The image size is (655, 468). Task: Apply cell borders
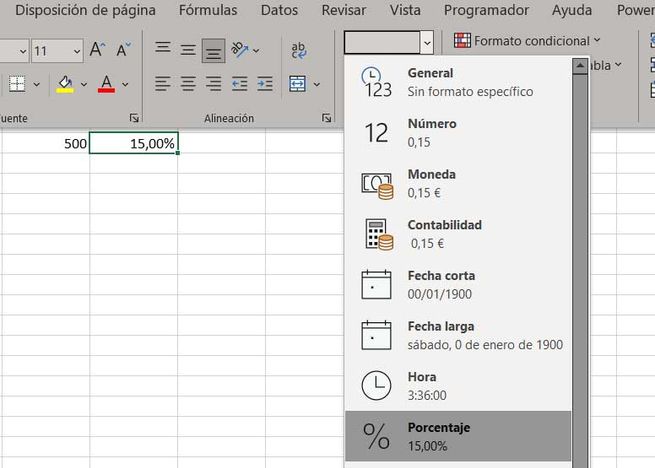tap(17, 84)
